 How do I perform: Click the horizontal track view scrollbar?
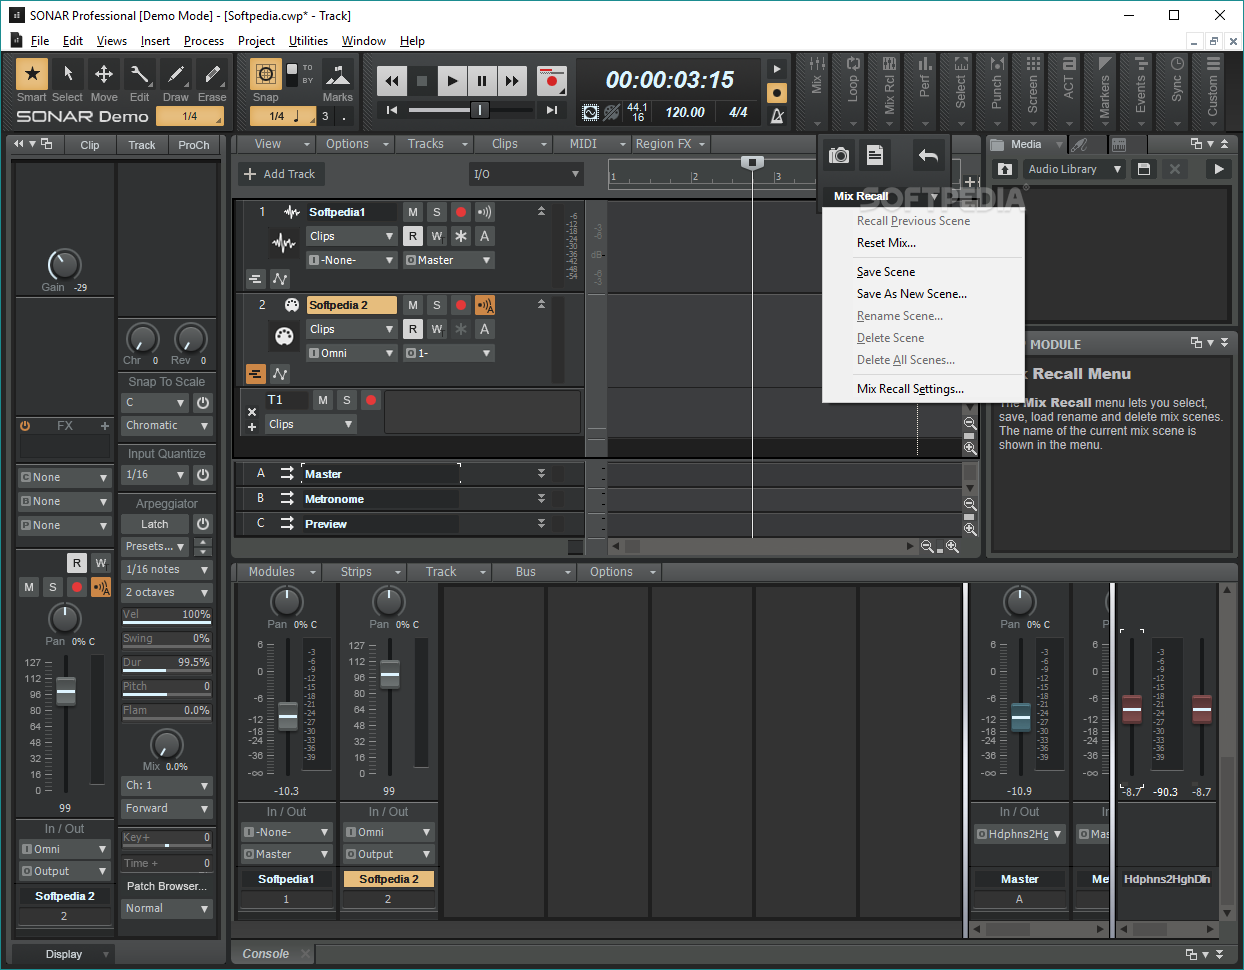point(762,547)
